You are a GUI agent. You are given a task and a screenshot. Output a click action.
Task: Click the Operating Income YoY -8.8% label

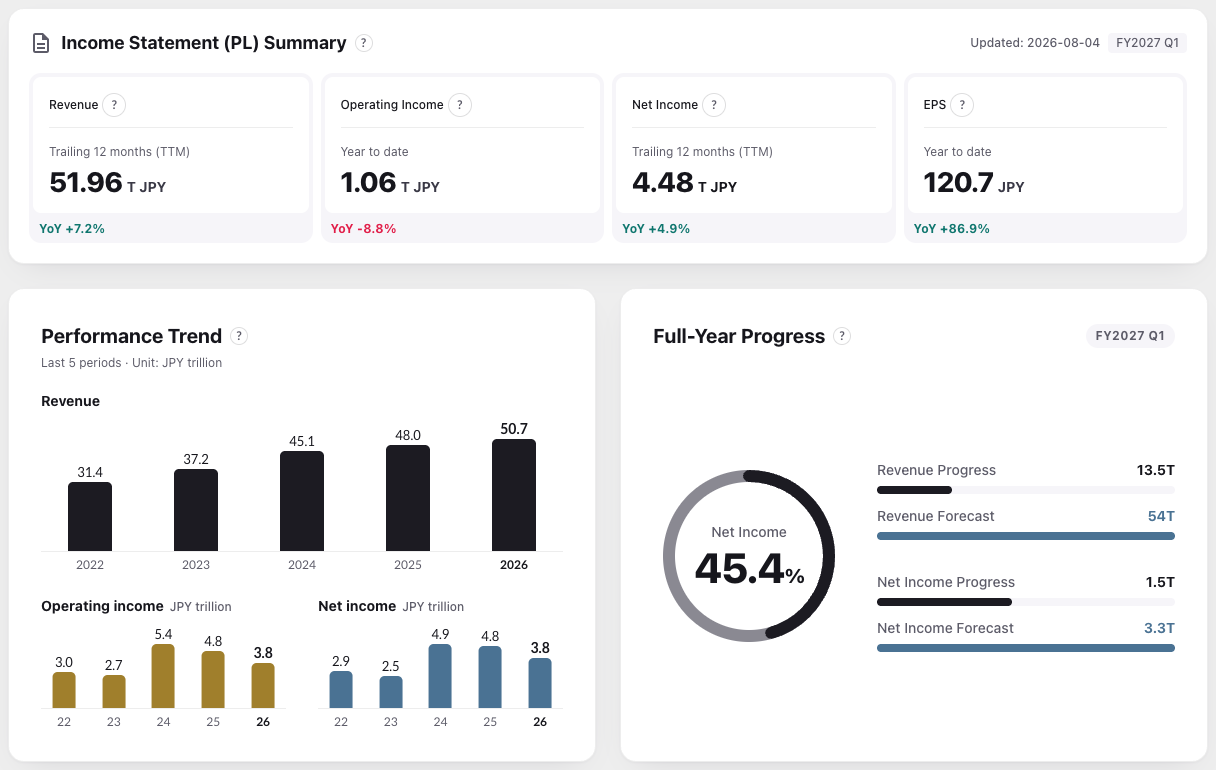coord(363,229)
